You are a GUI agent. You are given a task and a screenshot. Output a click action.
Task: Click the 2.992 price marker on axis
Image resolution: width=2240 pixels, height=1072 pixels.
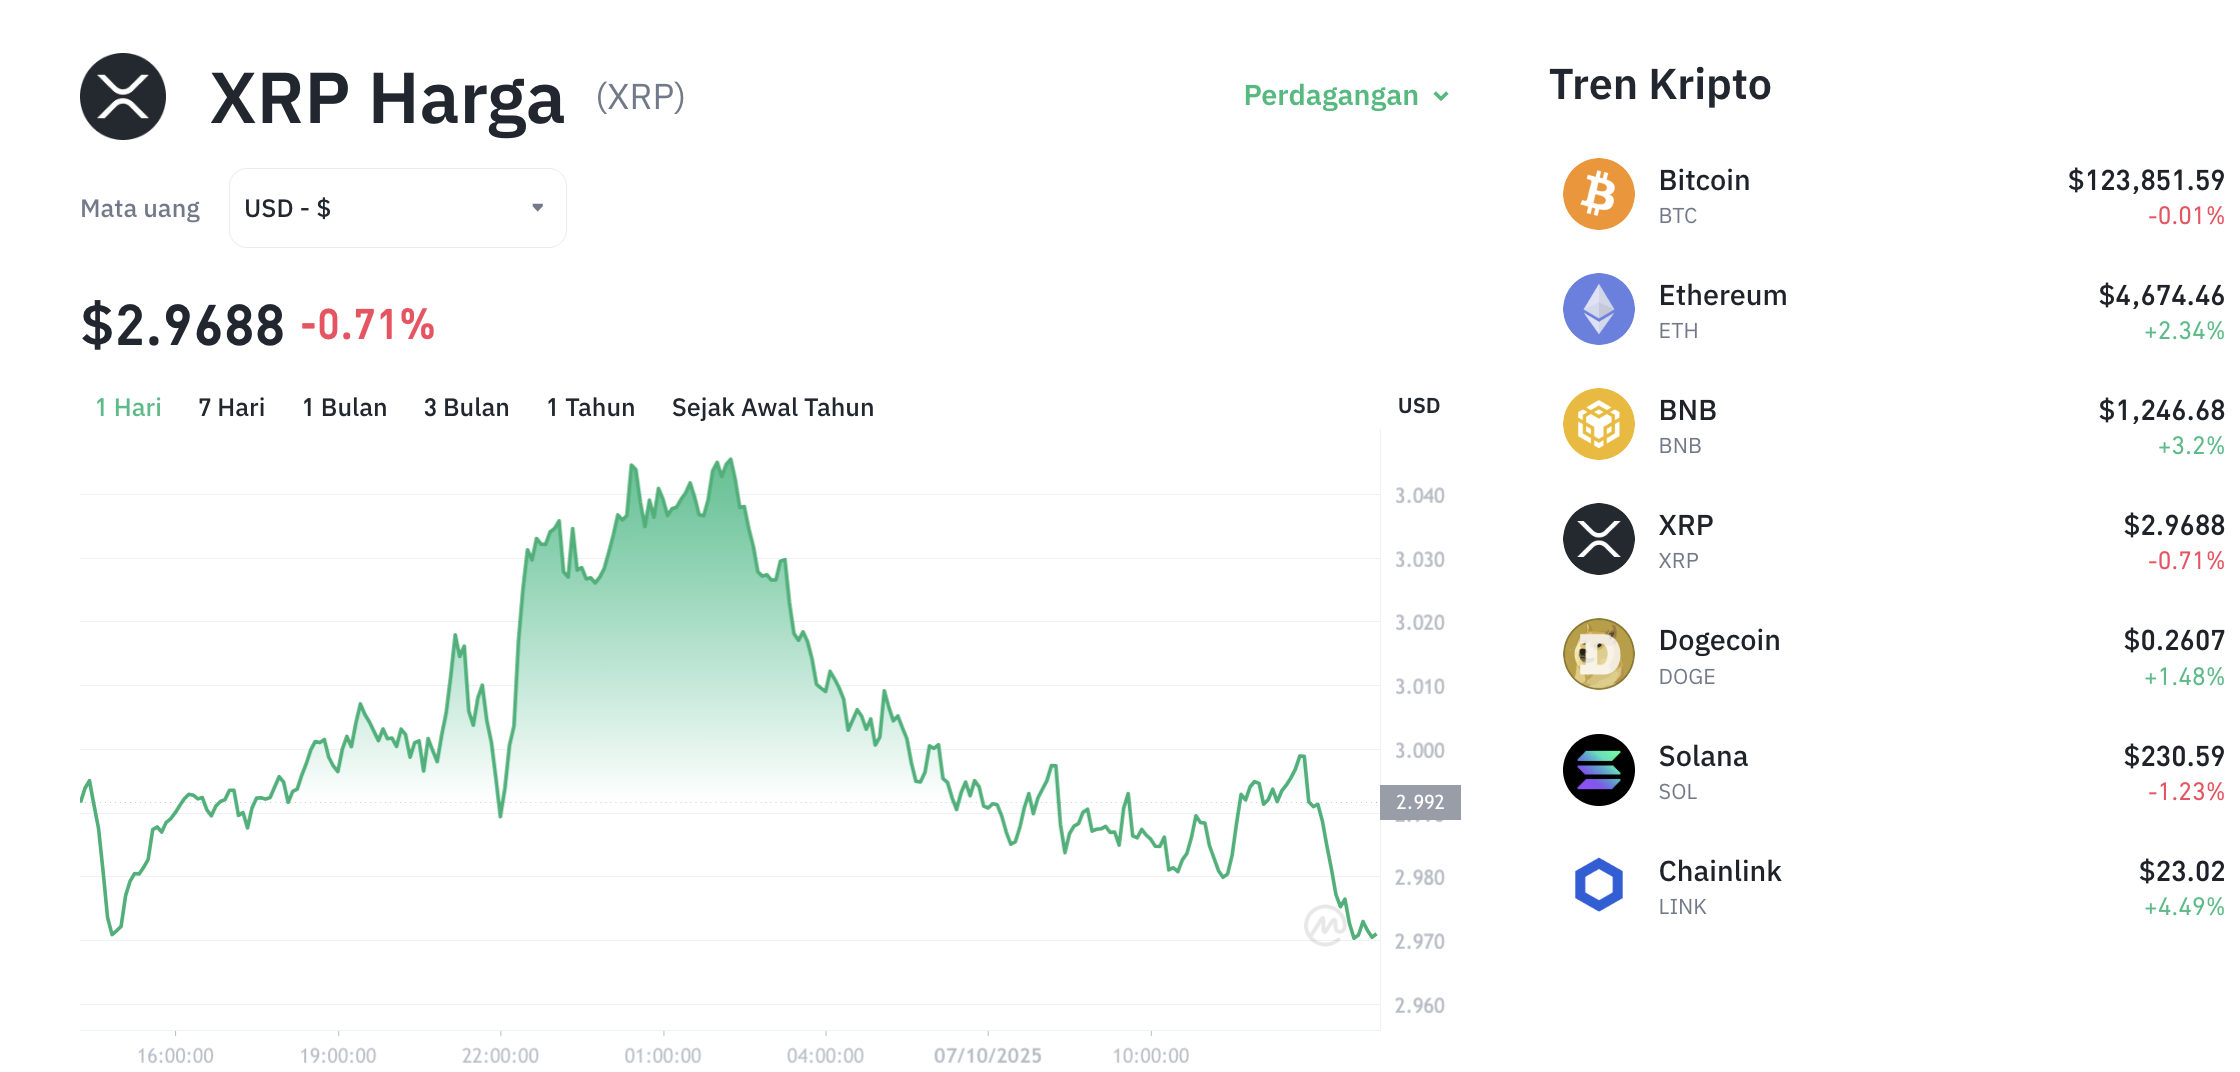click(1420, 802)
